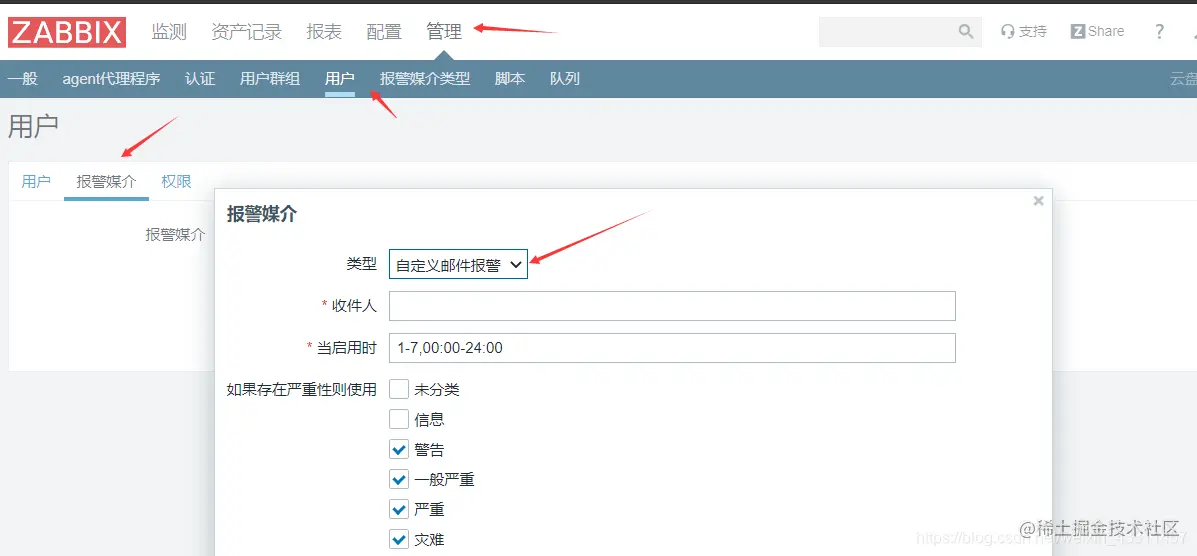Close the 报警媒介 dialog
Image resolution: width=1197 pixels, height=556 pixels.
(1037, 201)
